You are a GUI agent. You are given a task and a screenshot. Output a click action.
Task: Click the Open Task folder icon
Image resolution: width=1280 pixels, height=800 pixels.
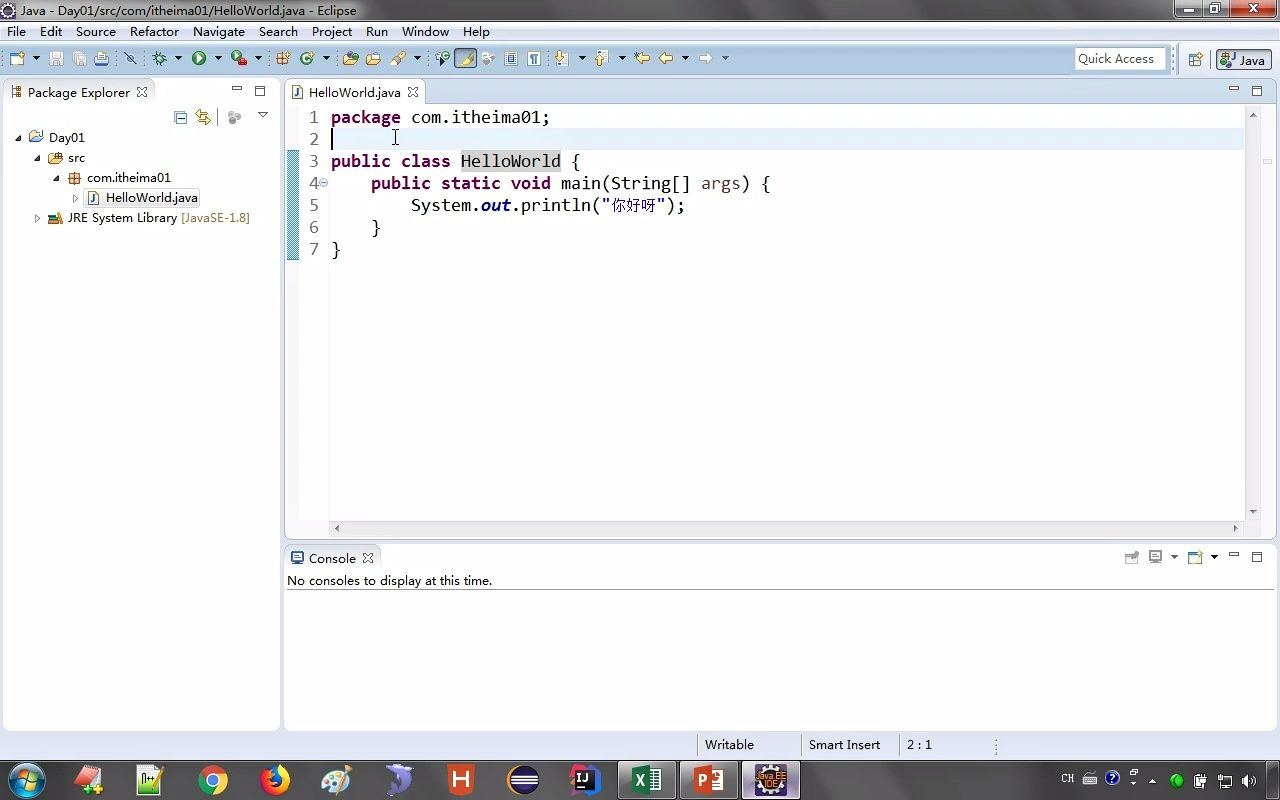373,59
